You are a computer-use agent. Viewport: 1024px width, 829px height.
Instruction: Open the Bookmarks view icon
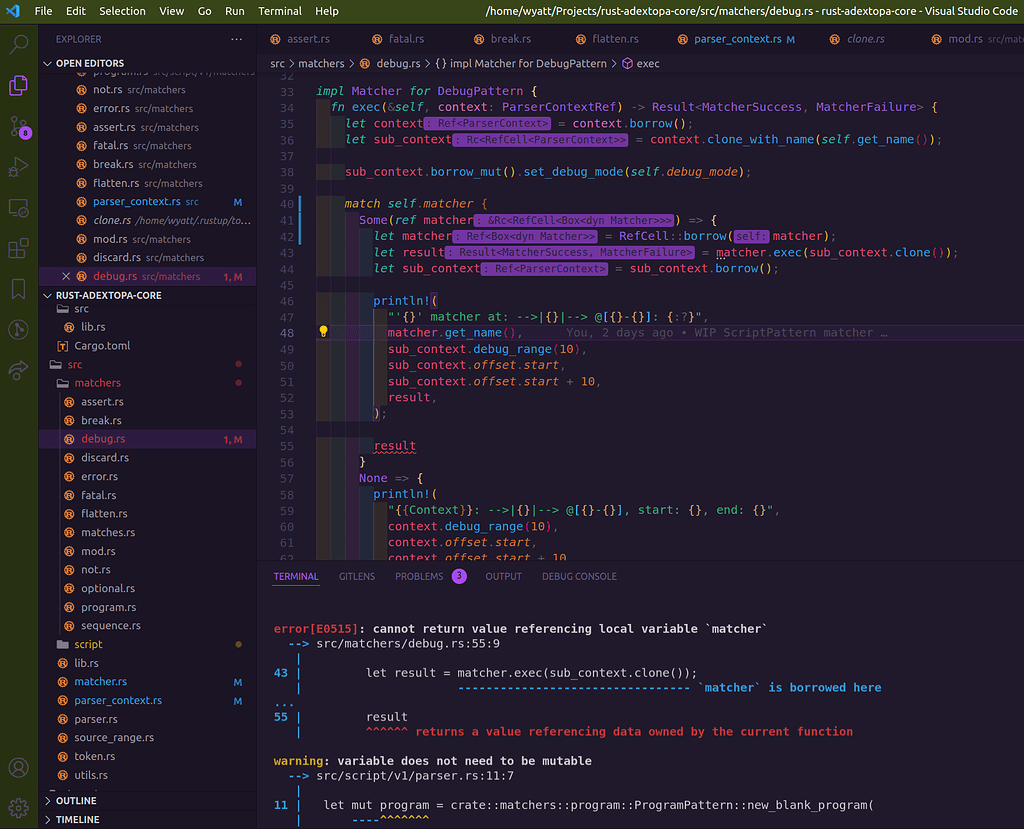click(18, 289)
